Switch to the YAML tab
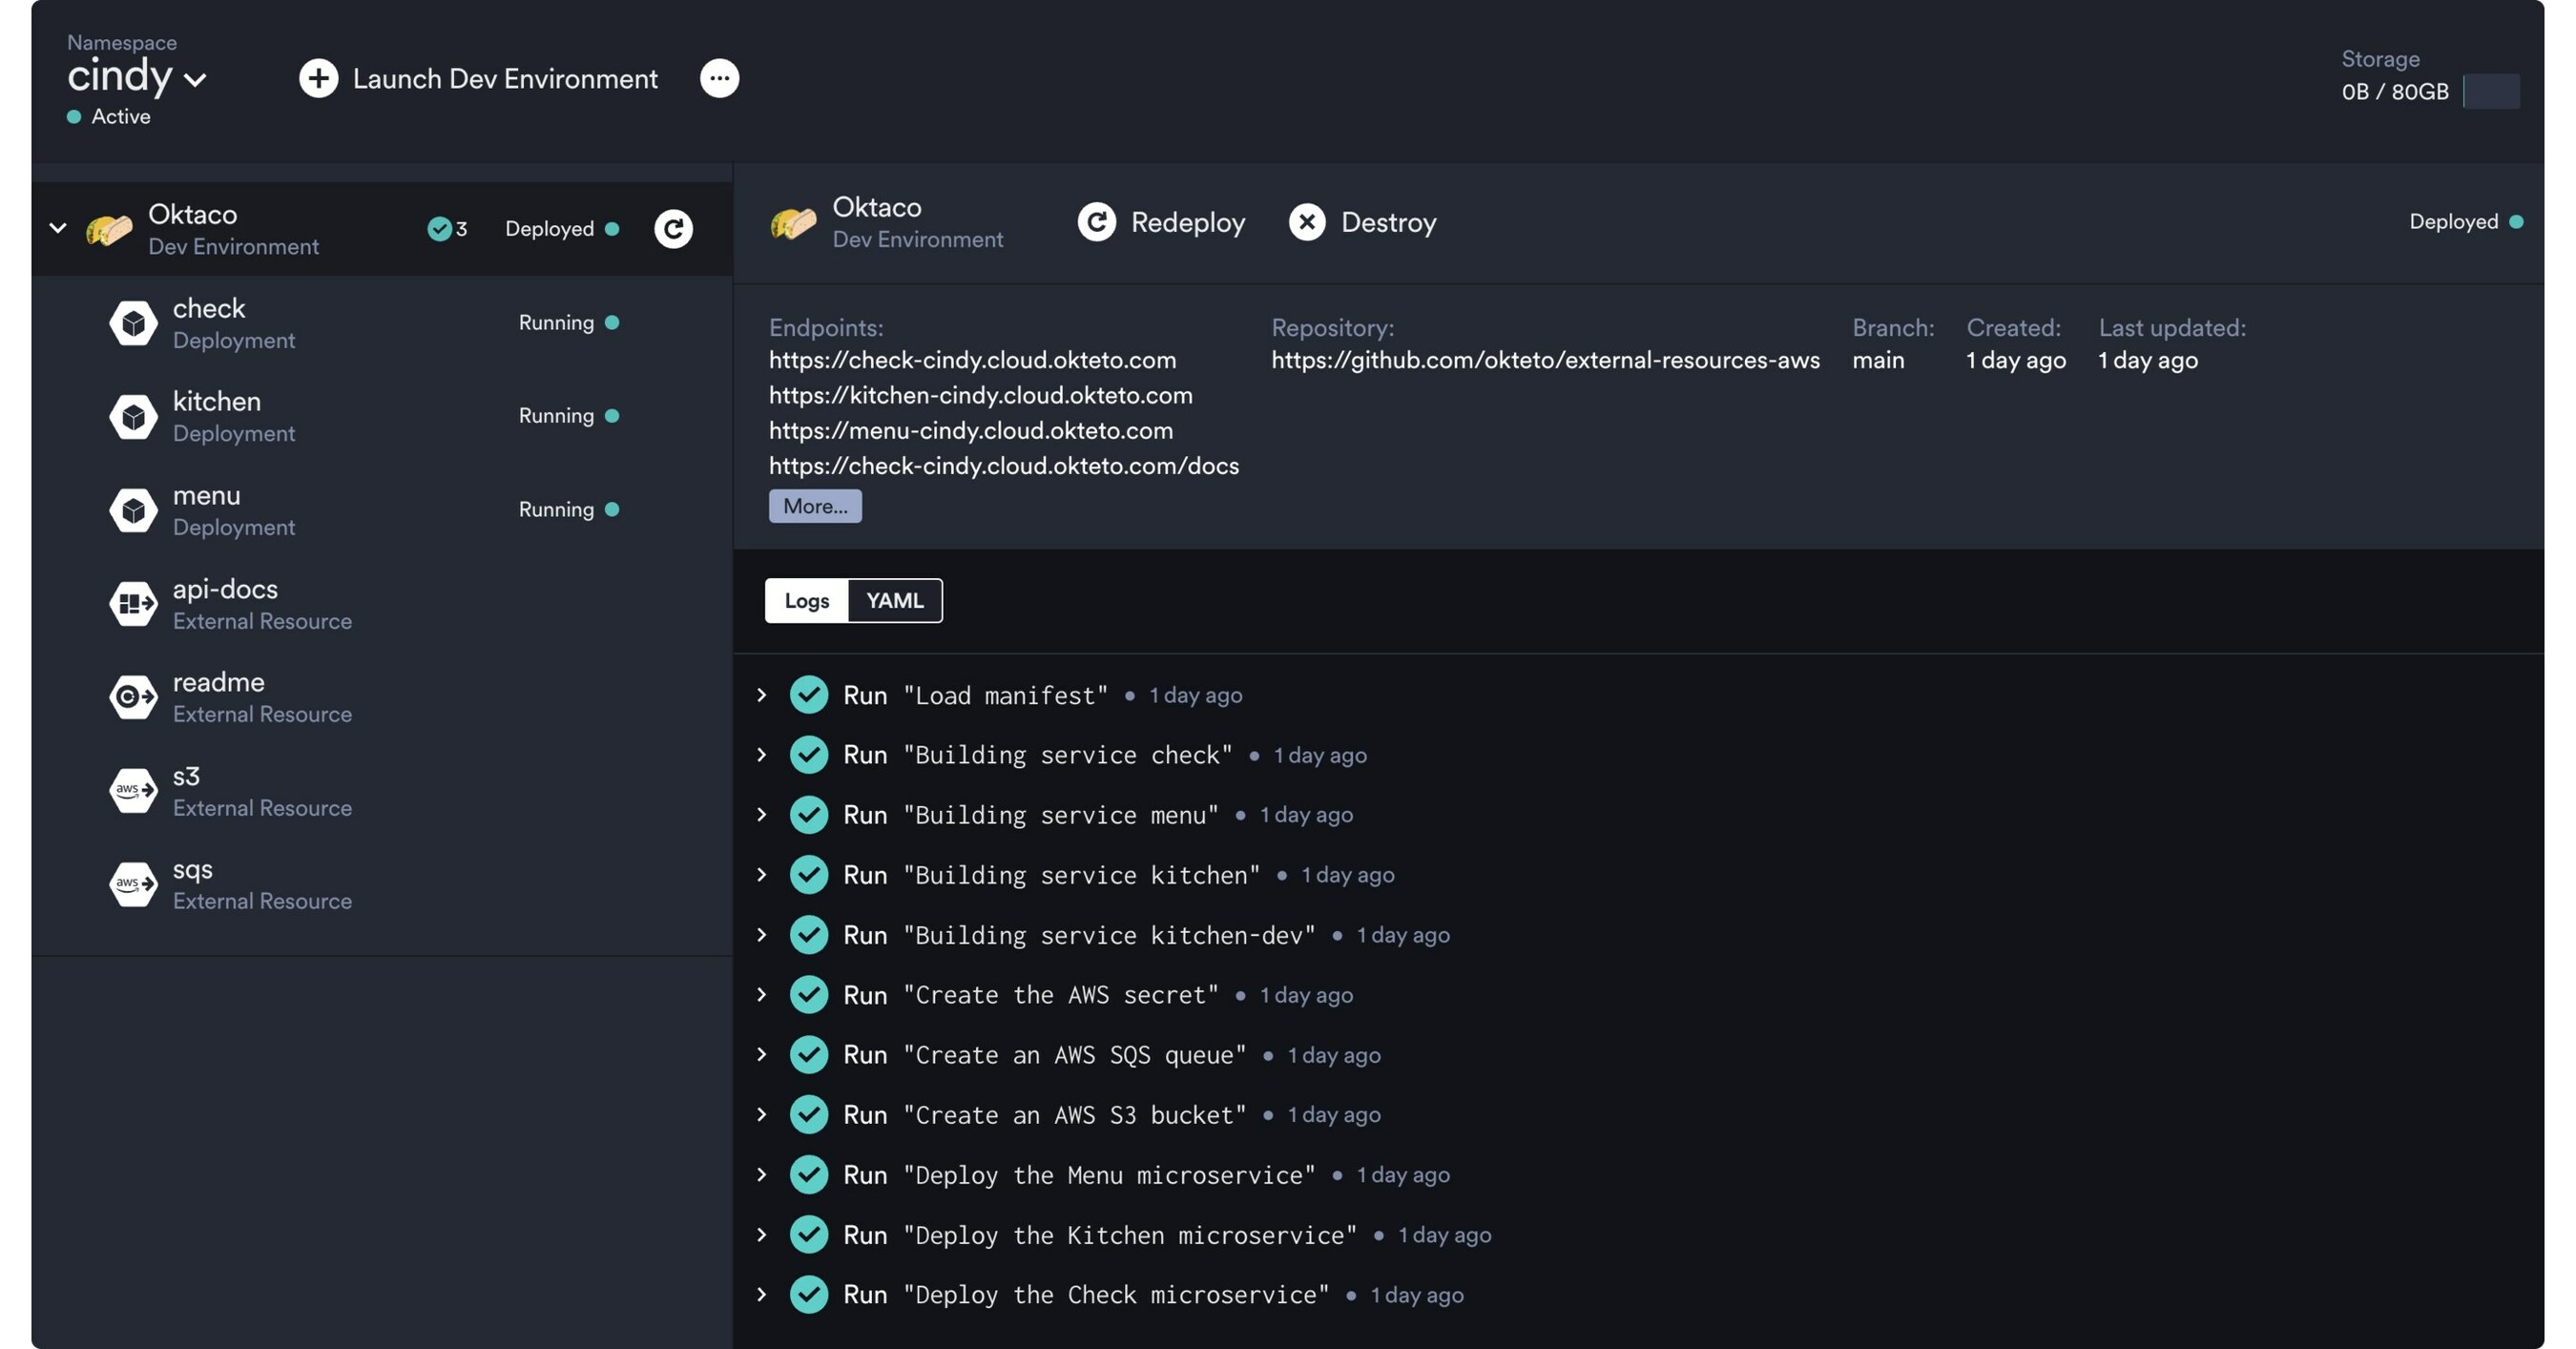 (x=894, y=600)
